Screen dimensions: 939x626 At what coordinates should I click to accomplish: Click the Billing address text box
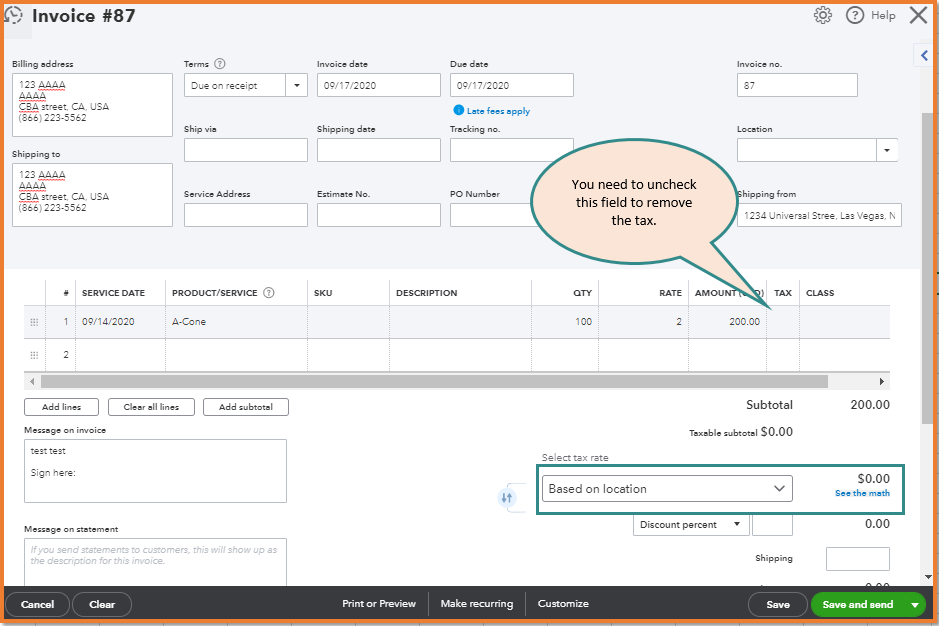(x=92, y=105)
